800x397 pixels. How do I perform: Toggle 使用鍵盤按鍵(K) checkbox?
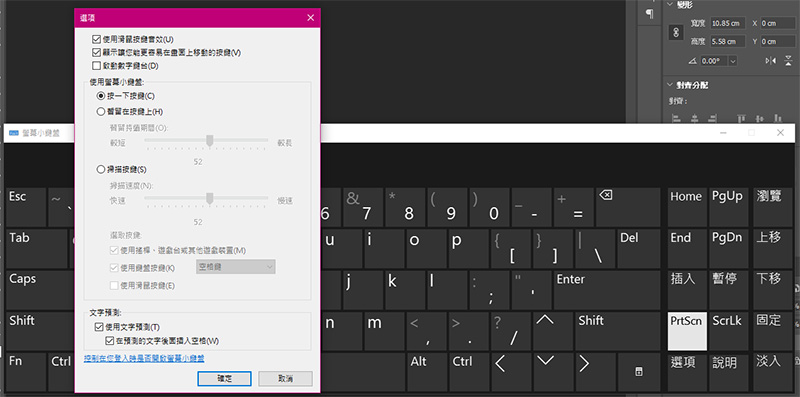click(114, 267)
